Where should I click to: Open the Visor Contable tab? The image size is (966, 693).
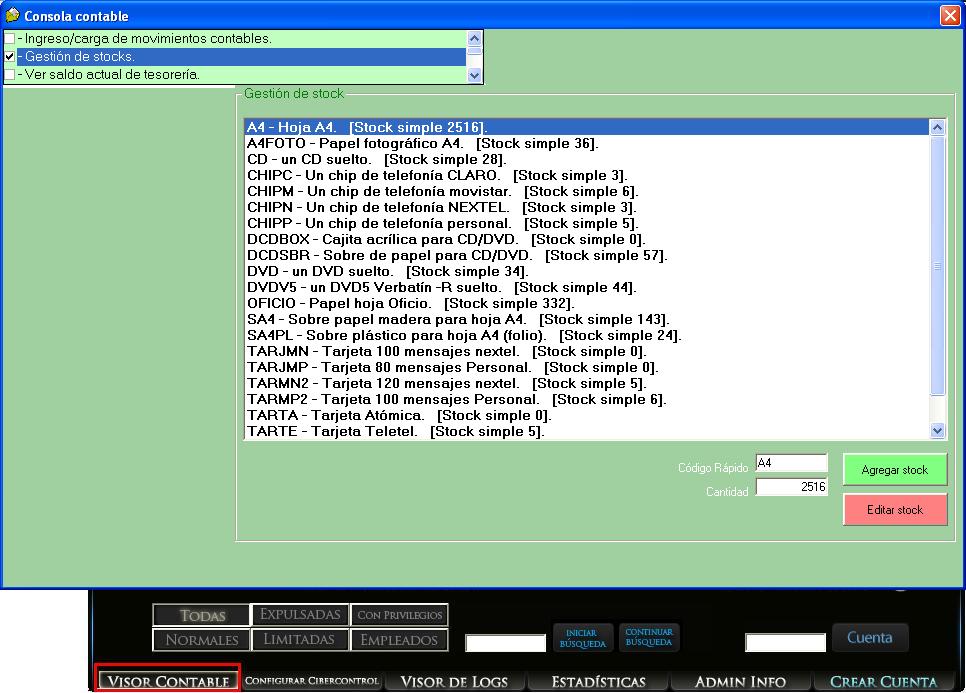[168, 681]
